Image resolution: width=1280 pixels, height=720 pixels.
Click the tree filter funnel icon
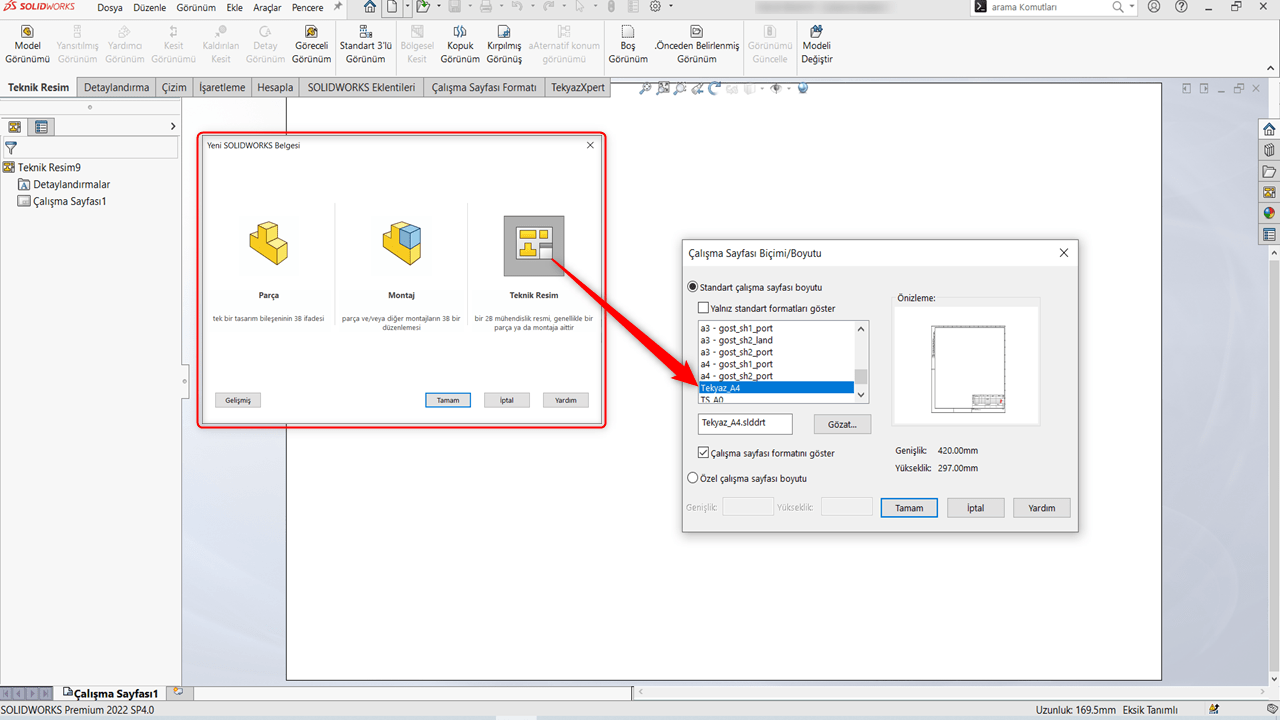coord(11,148)
